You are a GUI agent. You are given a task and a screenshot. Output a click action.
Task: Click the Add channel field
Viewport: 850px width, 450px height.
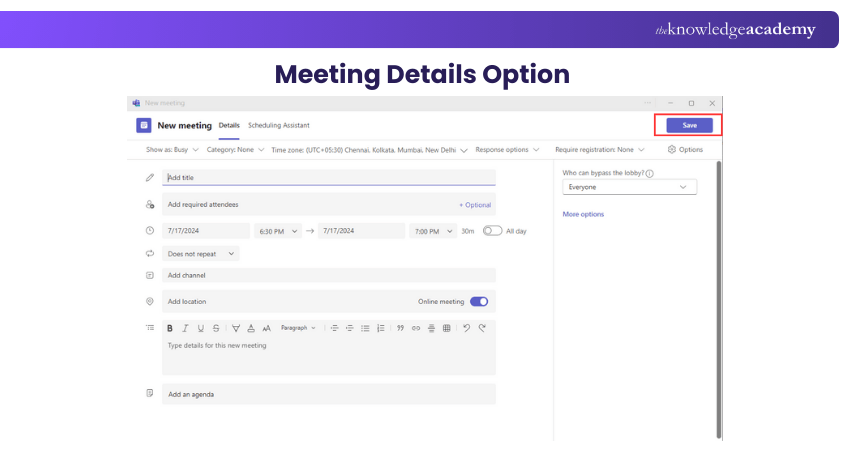[x=329, y=275]
